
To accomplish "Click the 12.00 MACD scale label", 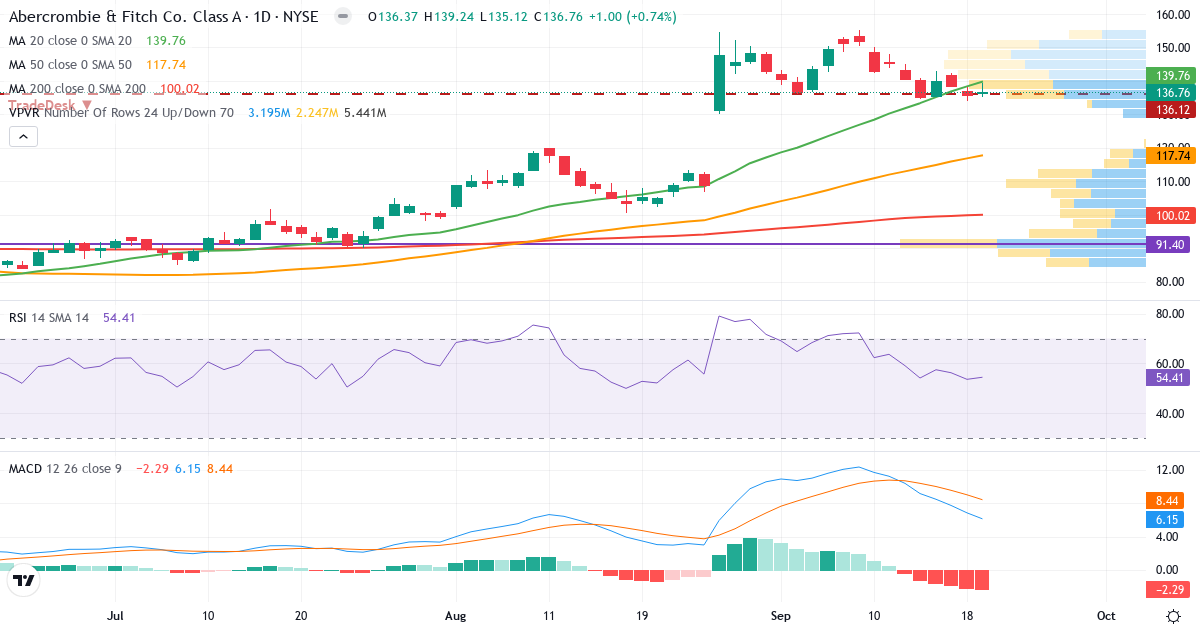I will point(1170,470).
